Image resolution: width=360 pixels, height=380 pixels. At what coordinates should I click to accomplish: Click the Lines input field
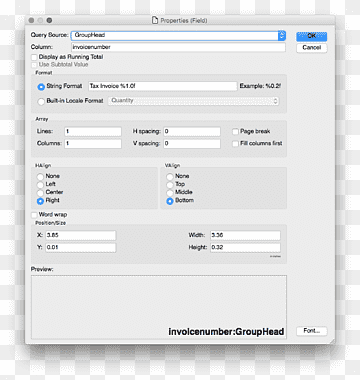pos(93,132)
